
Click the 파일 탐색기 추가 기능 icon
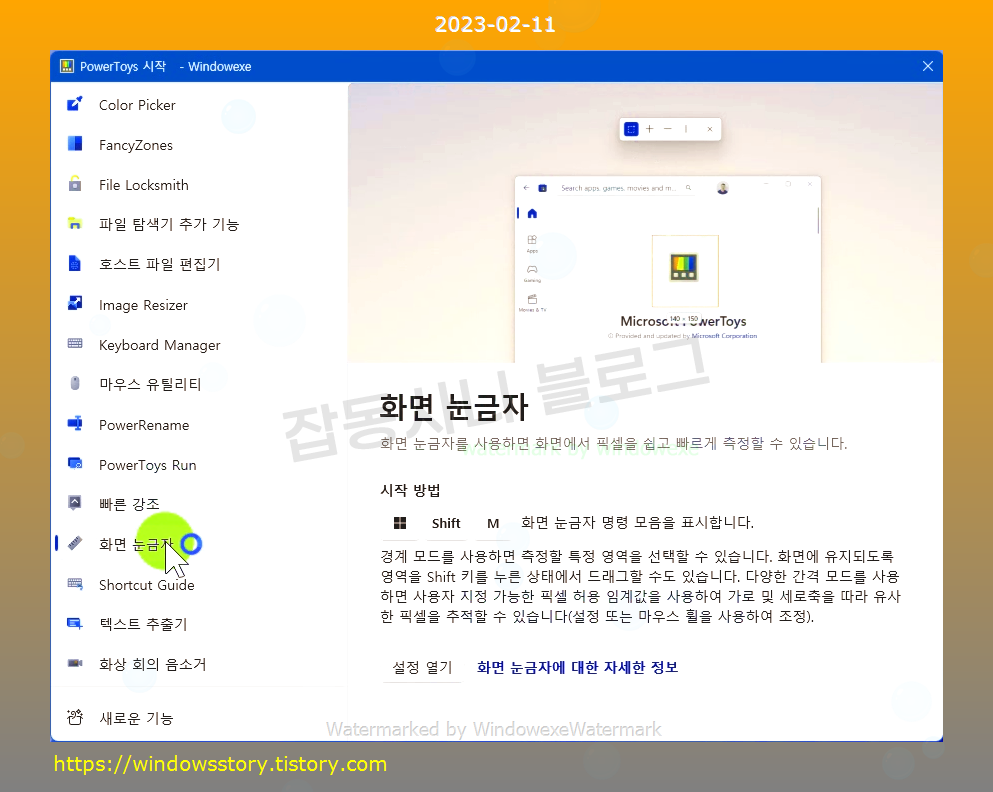pos(75,223)
